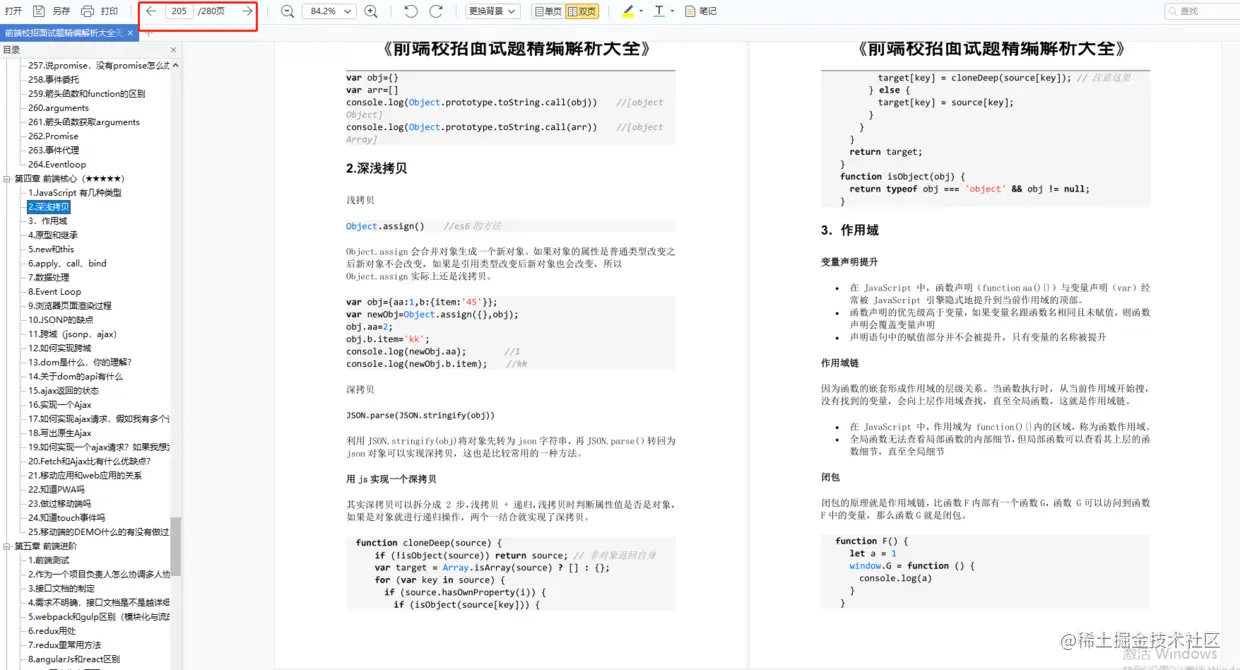Collapse the 第四章 前端核心 chapter
This screenshot has height=670, width=1240.
[7, 178]
